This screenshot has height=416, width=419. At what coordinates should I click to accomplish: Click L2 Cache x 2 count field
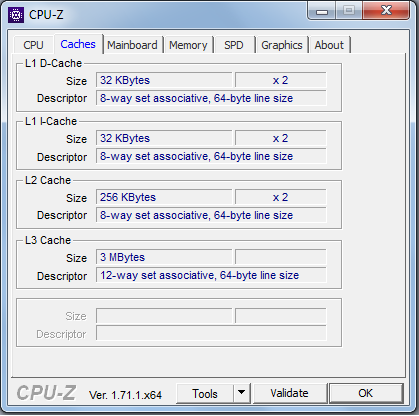tap(281, 197)
